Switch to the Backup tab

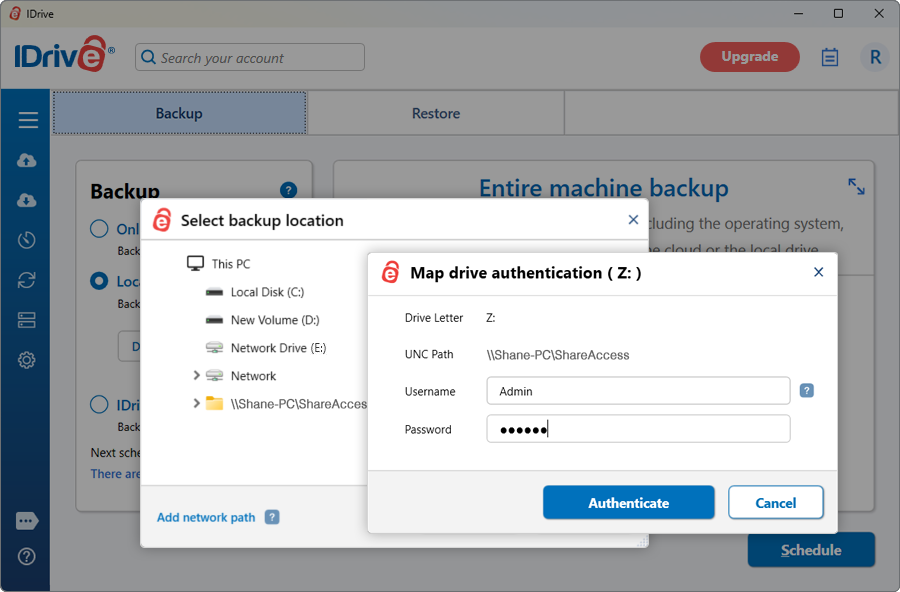(180, 113)
